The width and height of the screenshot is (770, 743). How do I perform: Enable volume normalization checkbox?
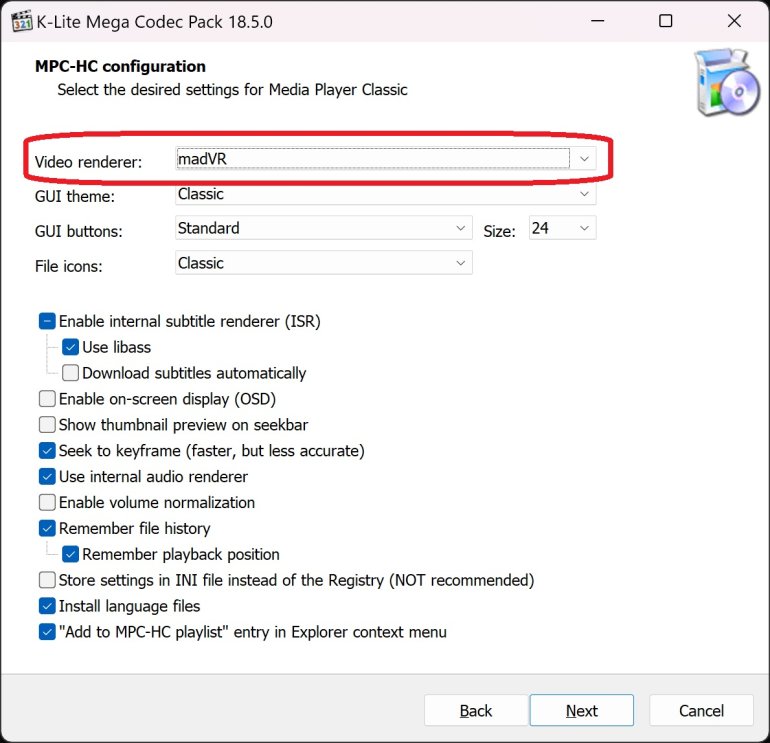48,503
